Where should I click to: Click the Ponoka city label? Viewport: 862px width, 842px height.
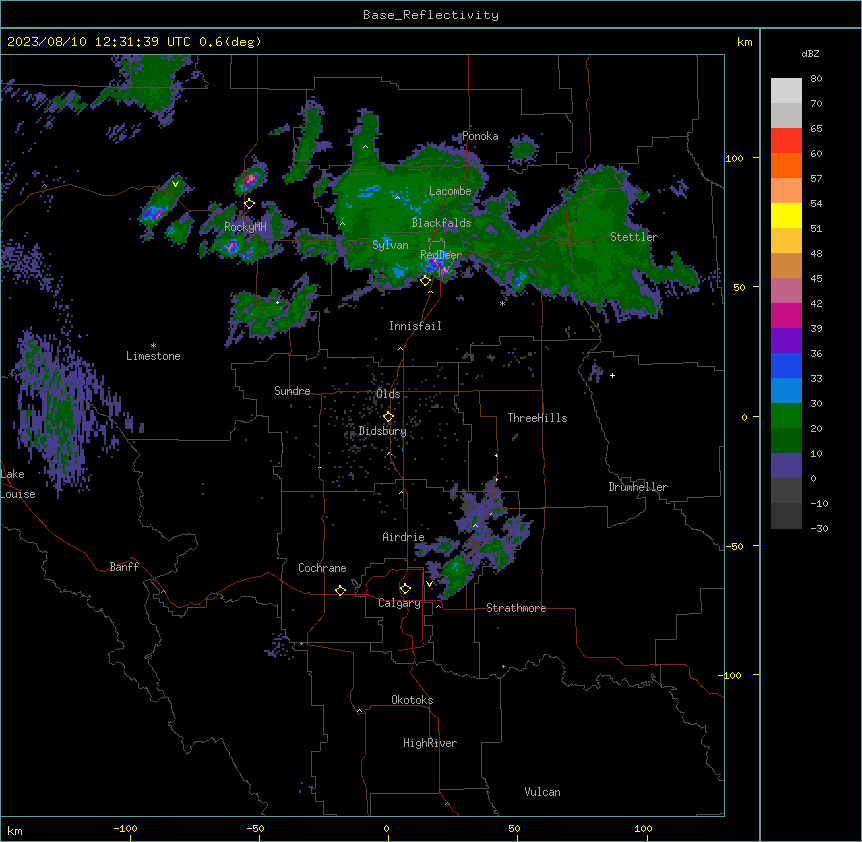click(x=480, y=136)
